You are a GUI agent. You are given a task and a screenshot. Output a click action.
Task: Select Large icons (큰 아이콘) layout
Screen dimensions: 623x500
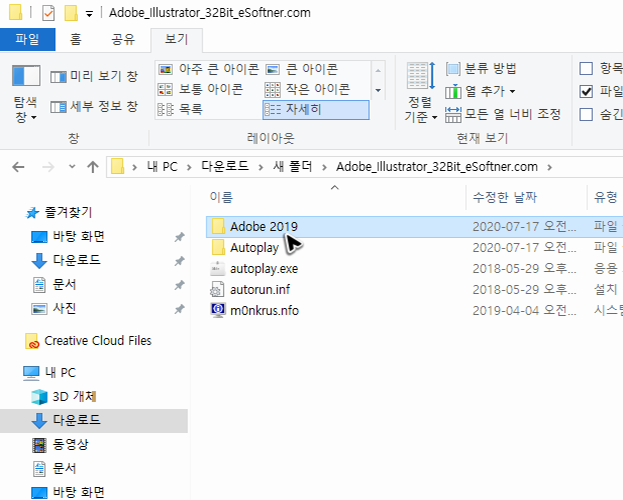[302, 69]
